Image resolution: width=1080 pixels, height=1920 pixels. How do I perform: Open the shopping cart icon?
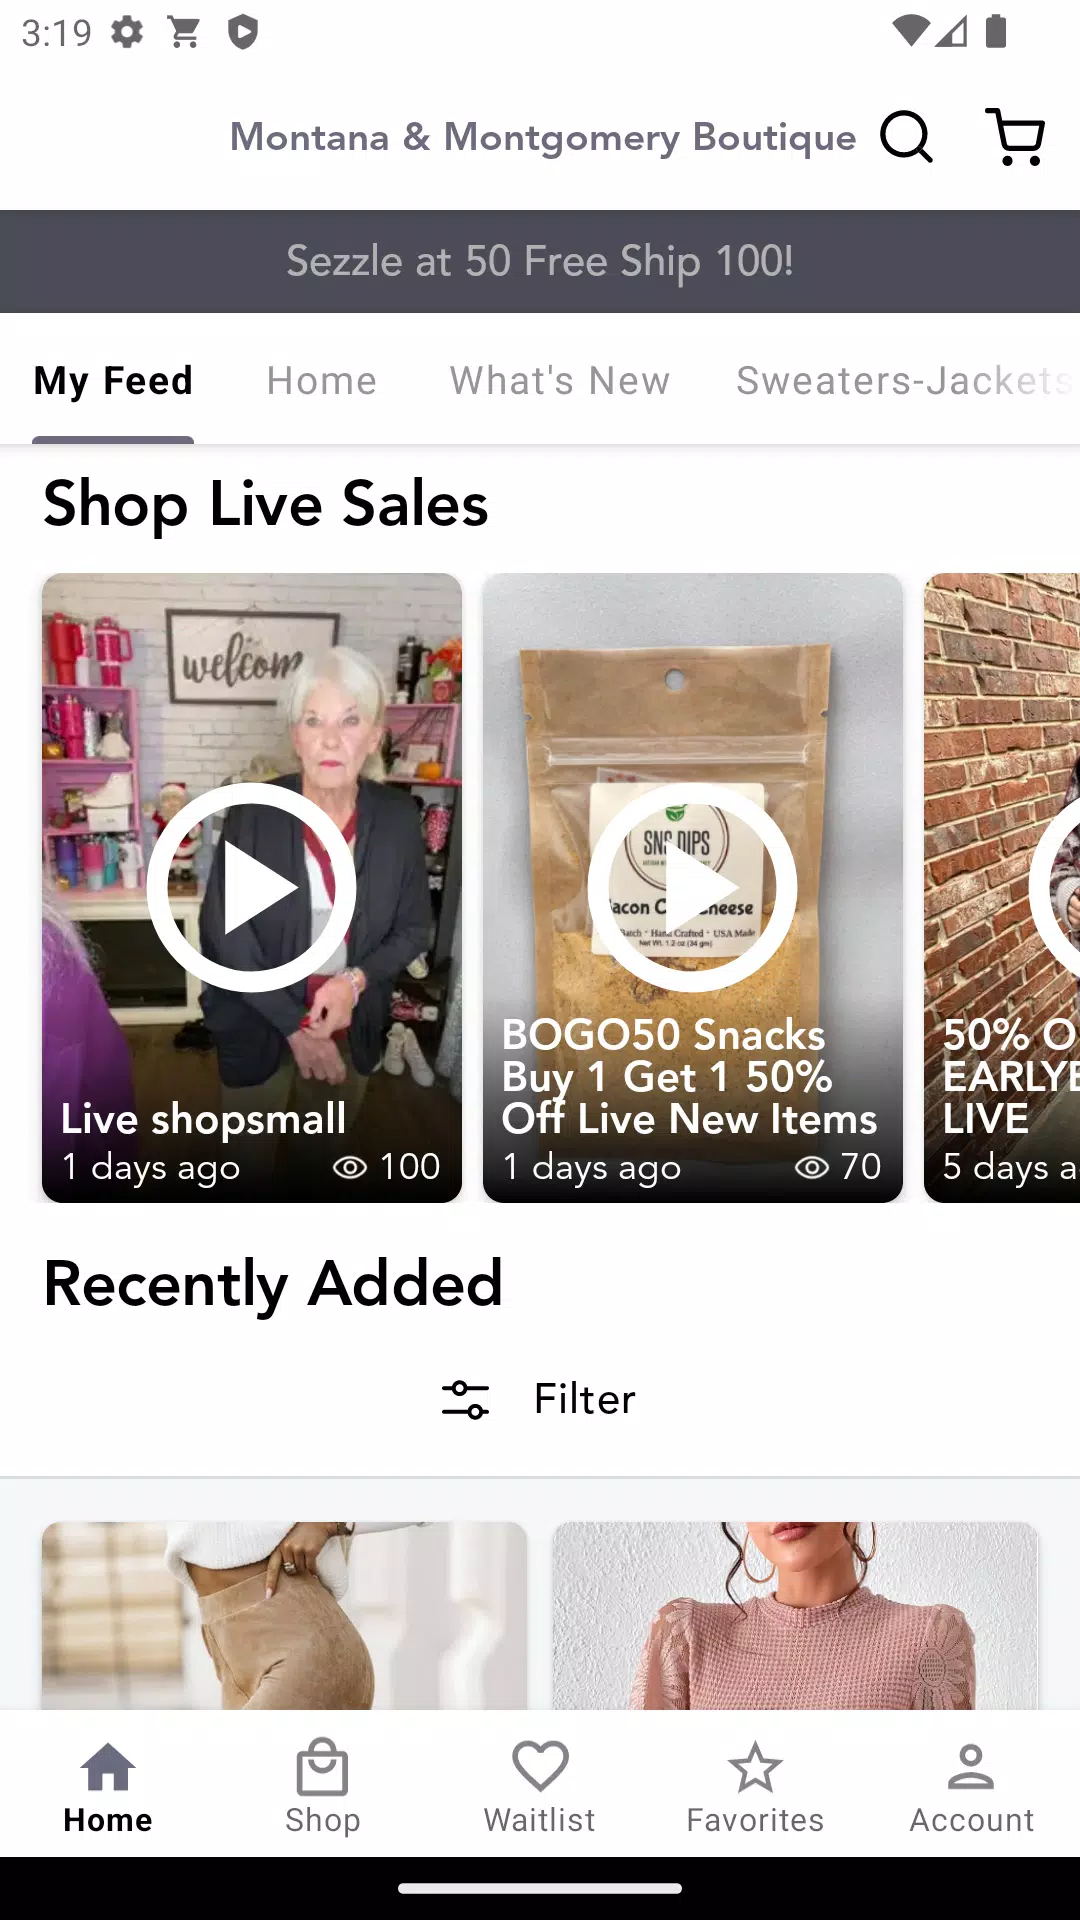pos(1015,136)
